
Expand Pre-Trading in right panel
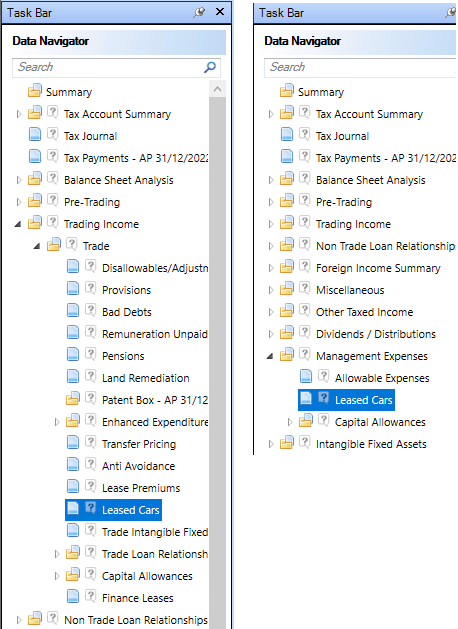pyautogui.click(x=271, y=202)
